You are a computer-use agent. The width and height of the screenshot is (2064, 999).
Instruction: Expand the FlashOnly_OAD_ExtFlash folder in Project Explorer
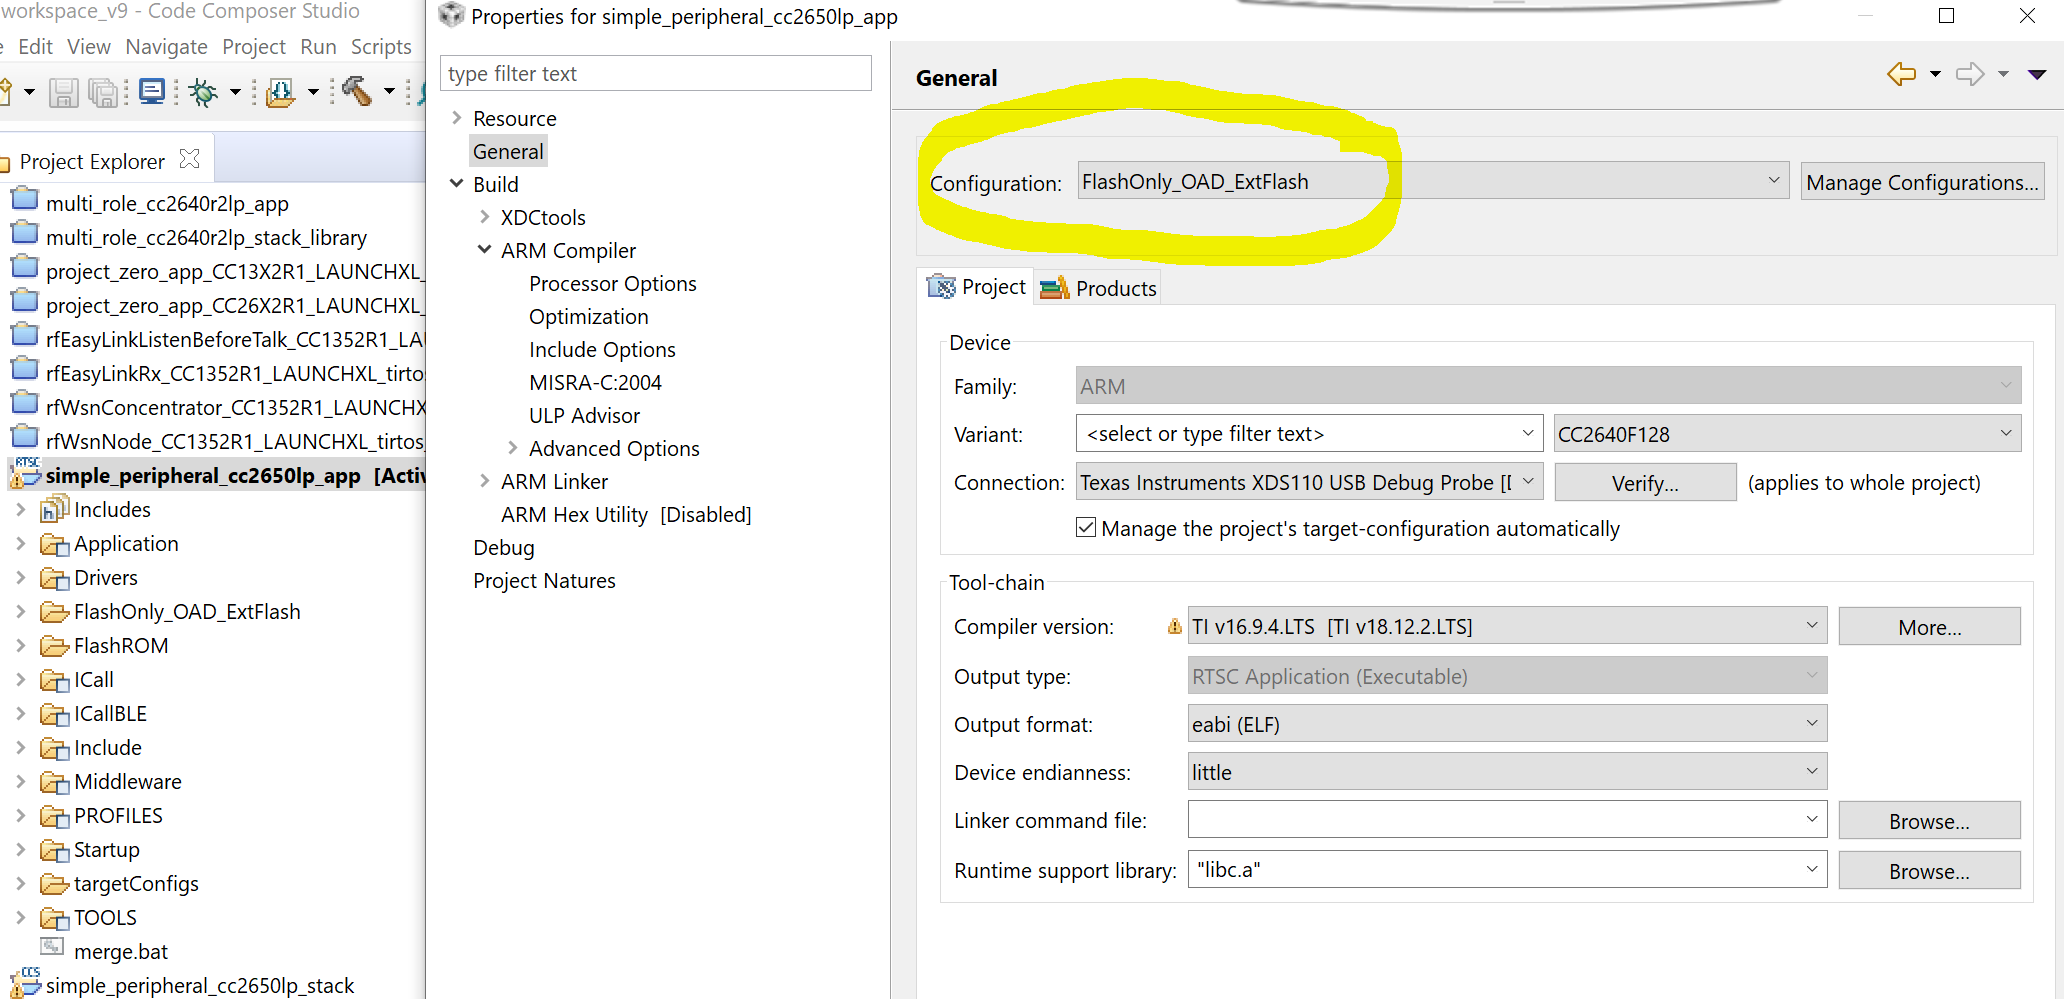coord(20,612)
